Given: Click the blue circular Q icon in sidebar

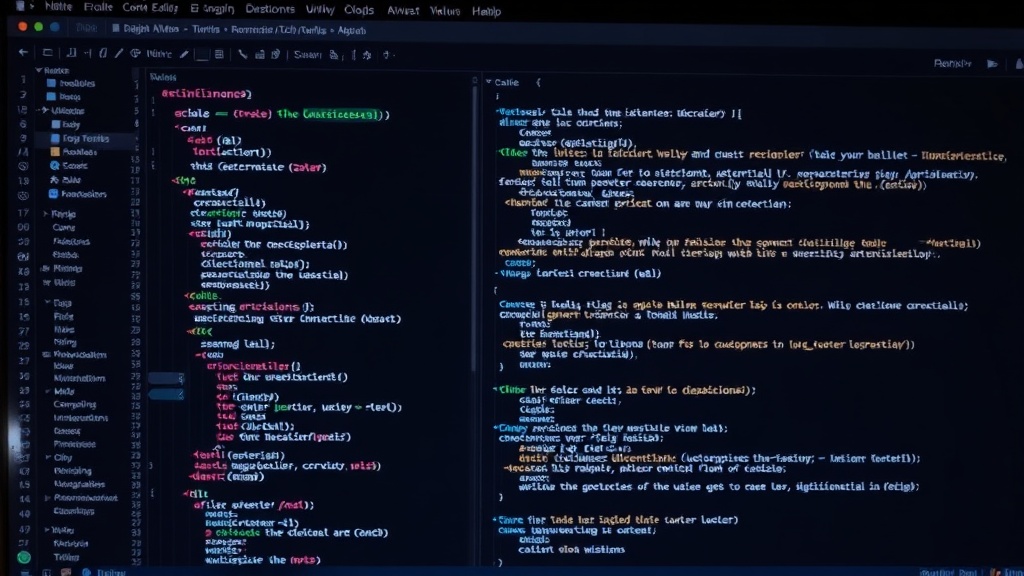Looking at the screenshot, I should [55, 165].
